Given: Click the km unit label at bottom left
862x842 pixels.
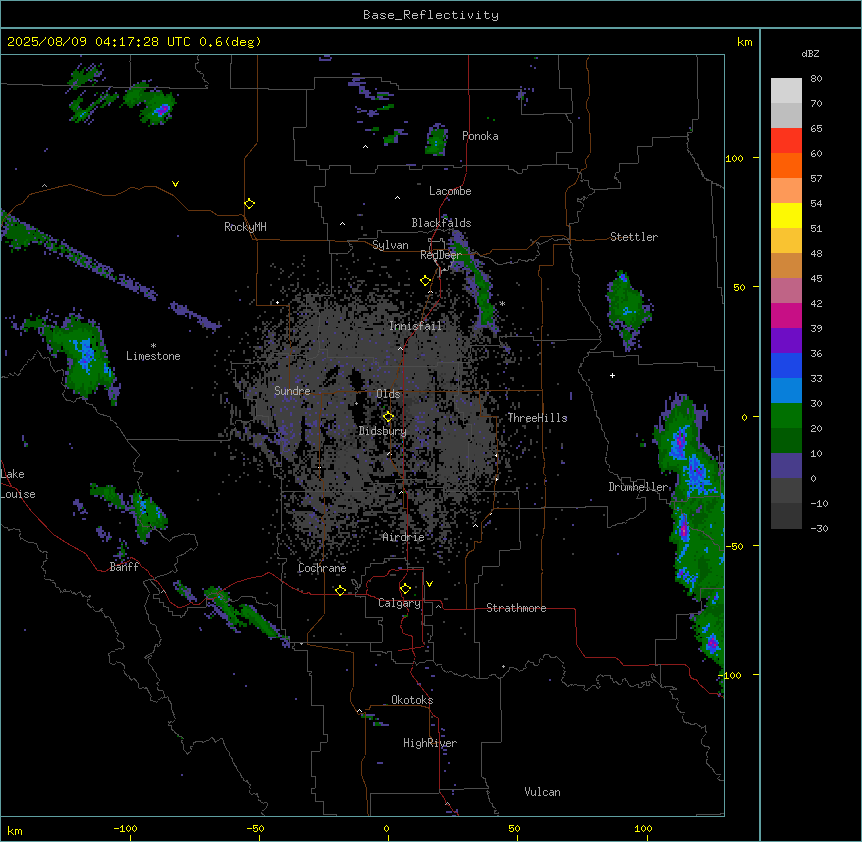Looking at the screenshot, I should pos(15,831).
